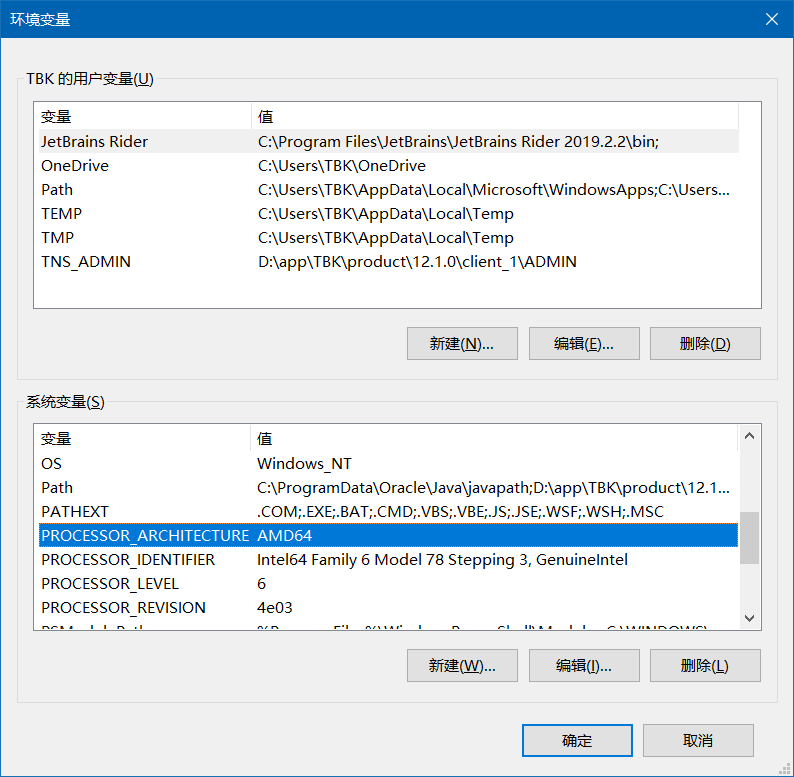Click 删除(L) button for system variables
Screen dimensions: 794x777
705,666
